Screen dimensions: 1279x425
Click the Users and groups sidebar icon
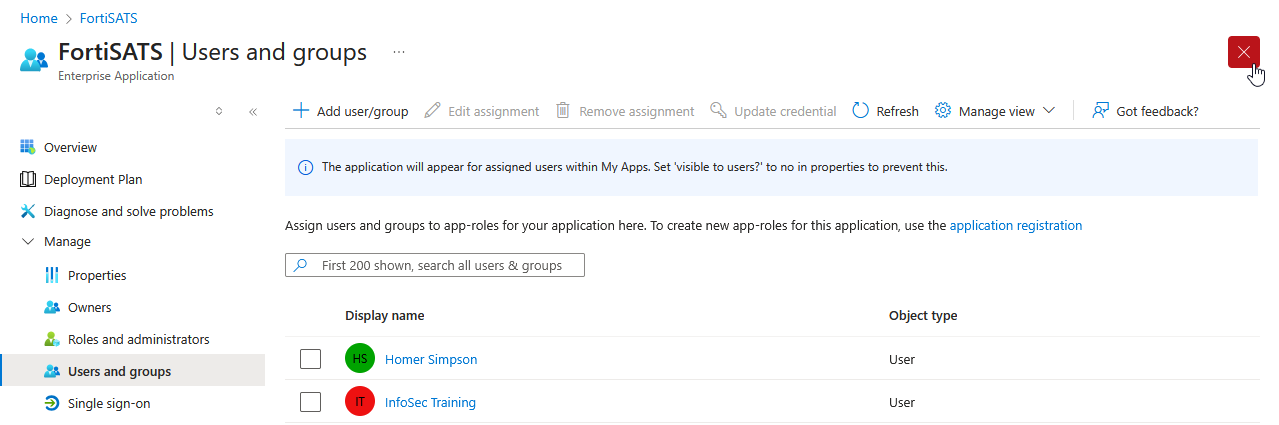[x=52, y=371]
